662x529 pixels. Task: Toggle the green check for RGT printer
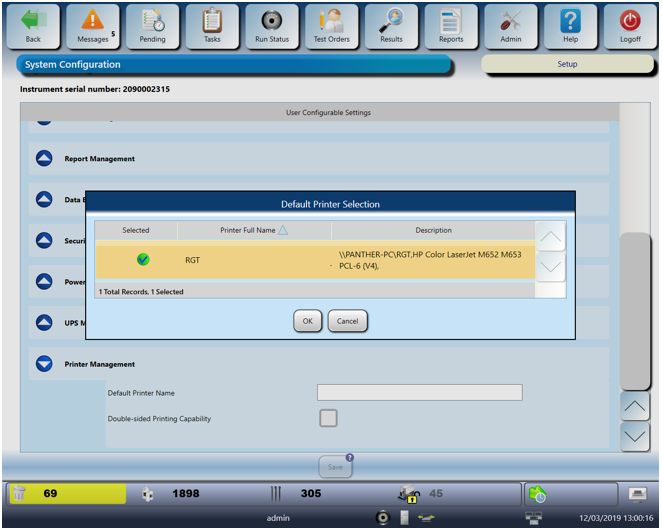pyautogui.click(x=143, y=260)
